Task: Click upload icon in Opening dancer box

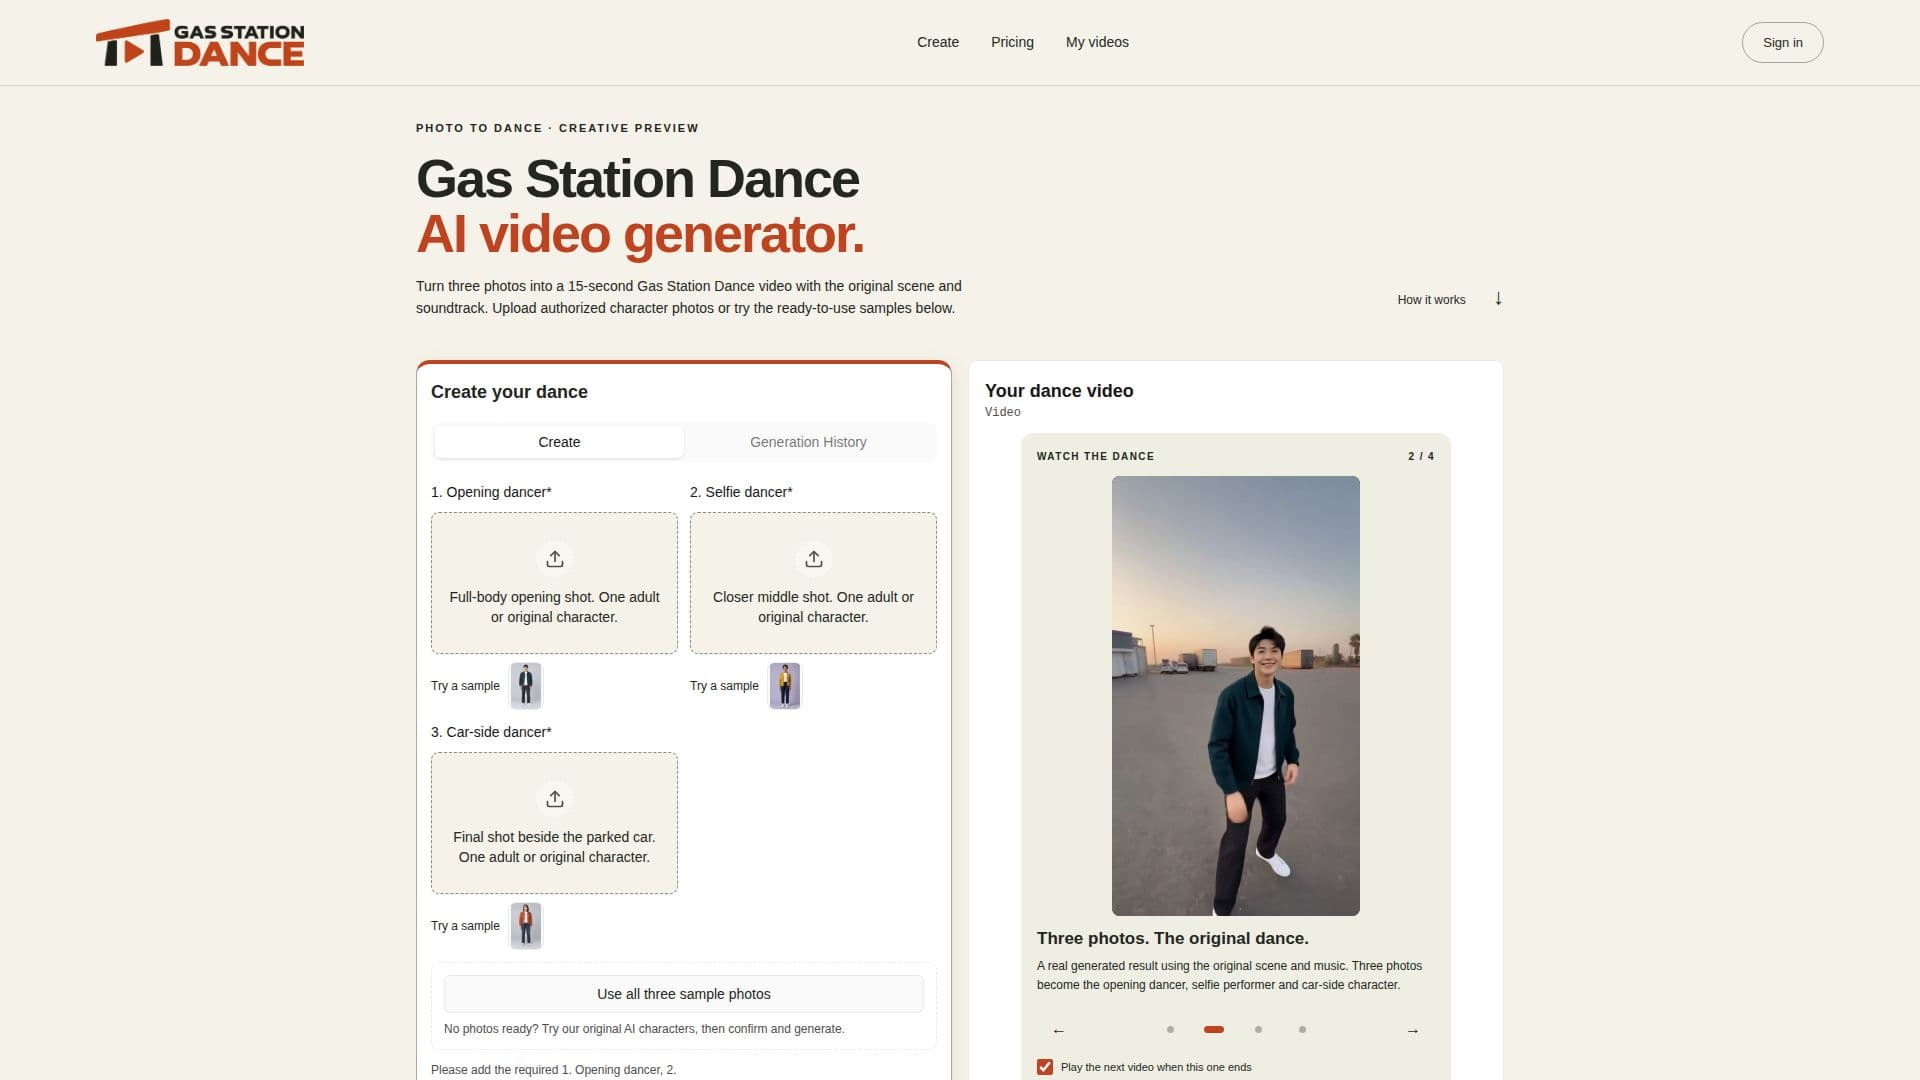Action: [555, 559]
